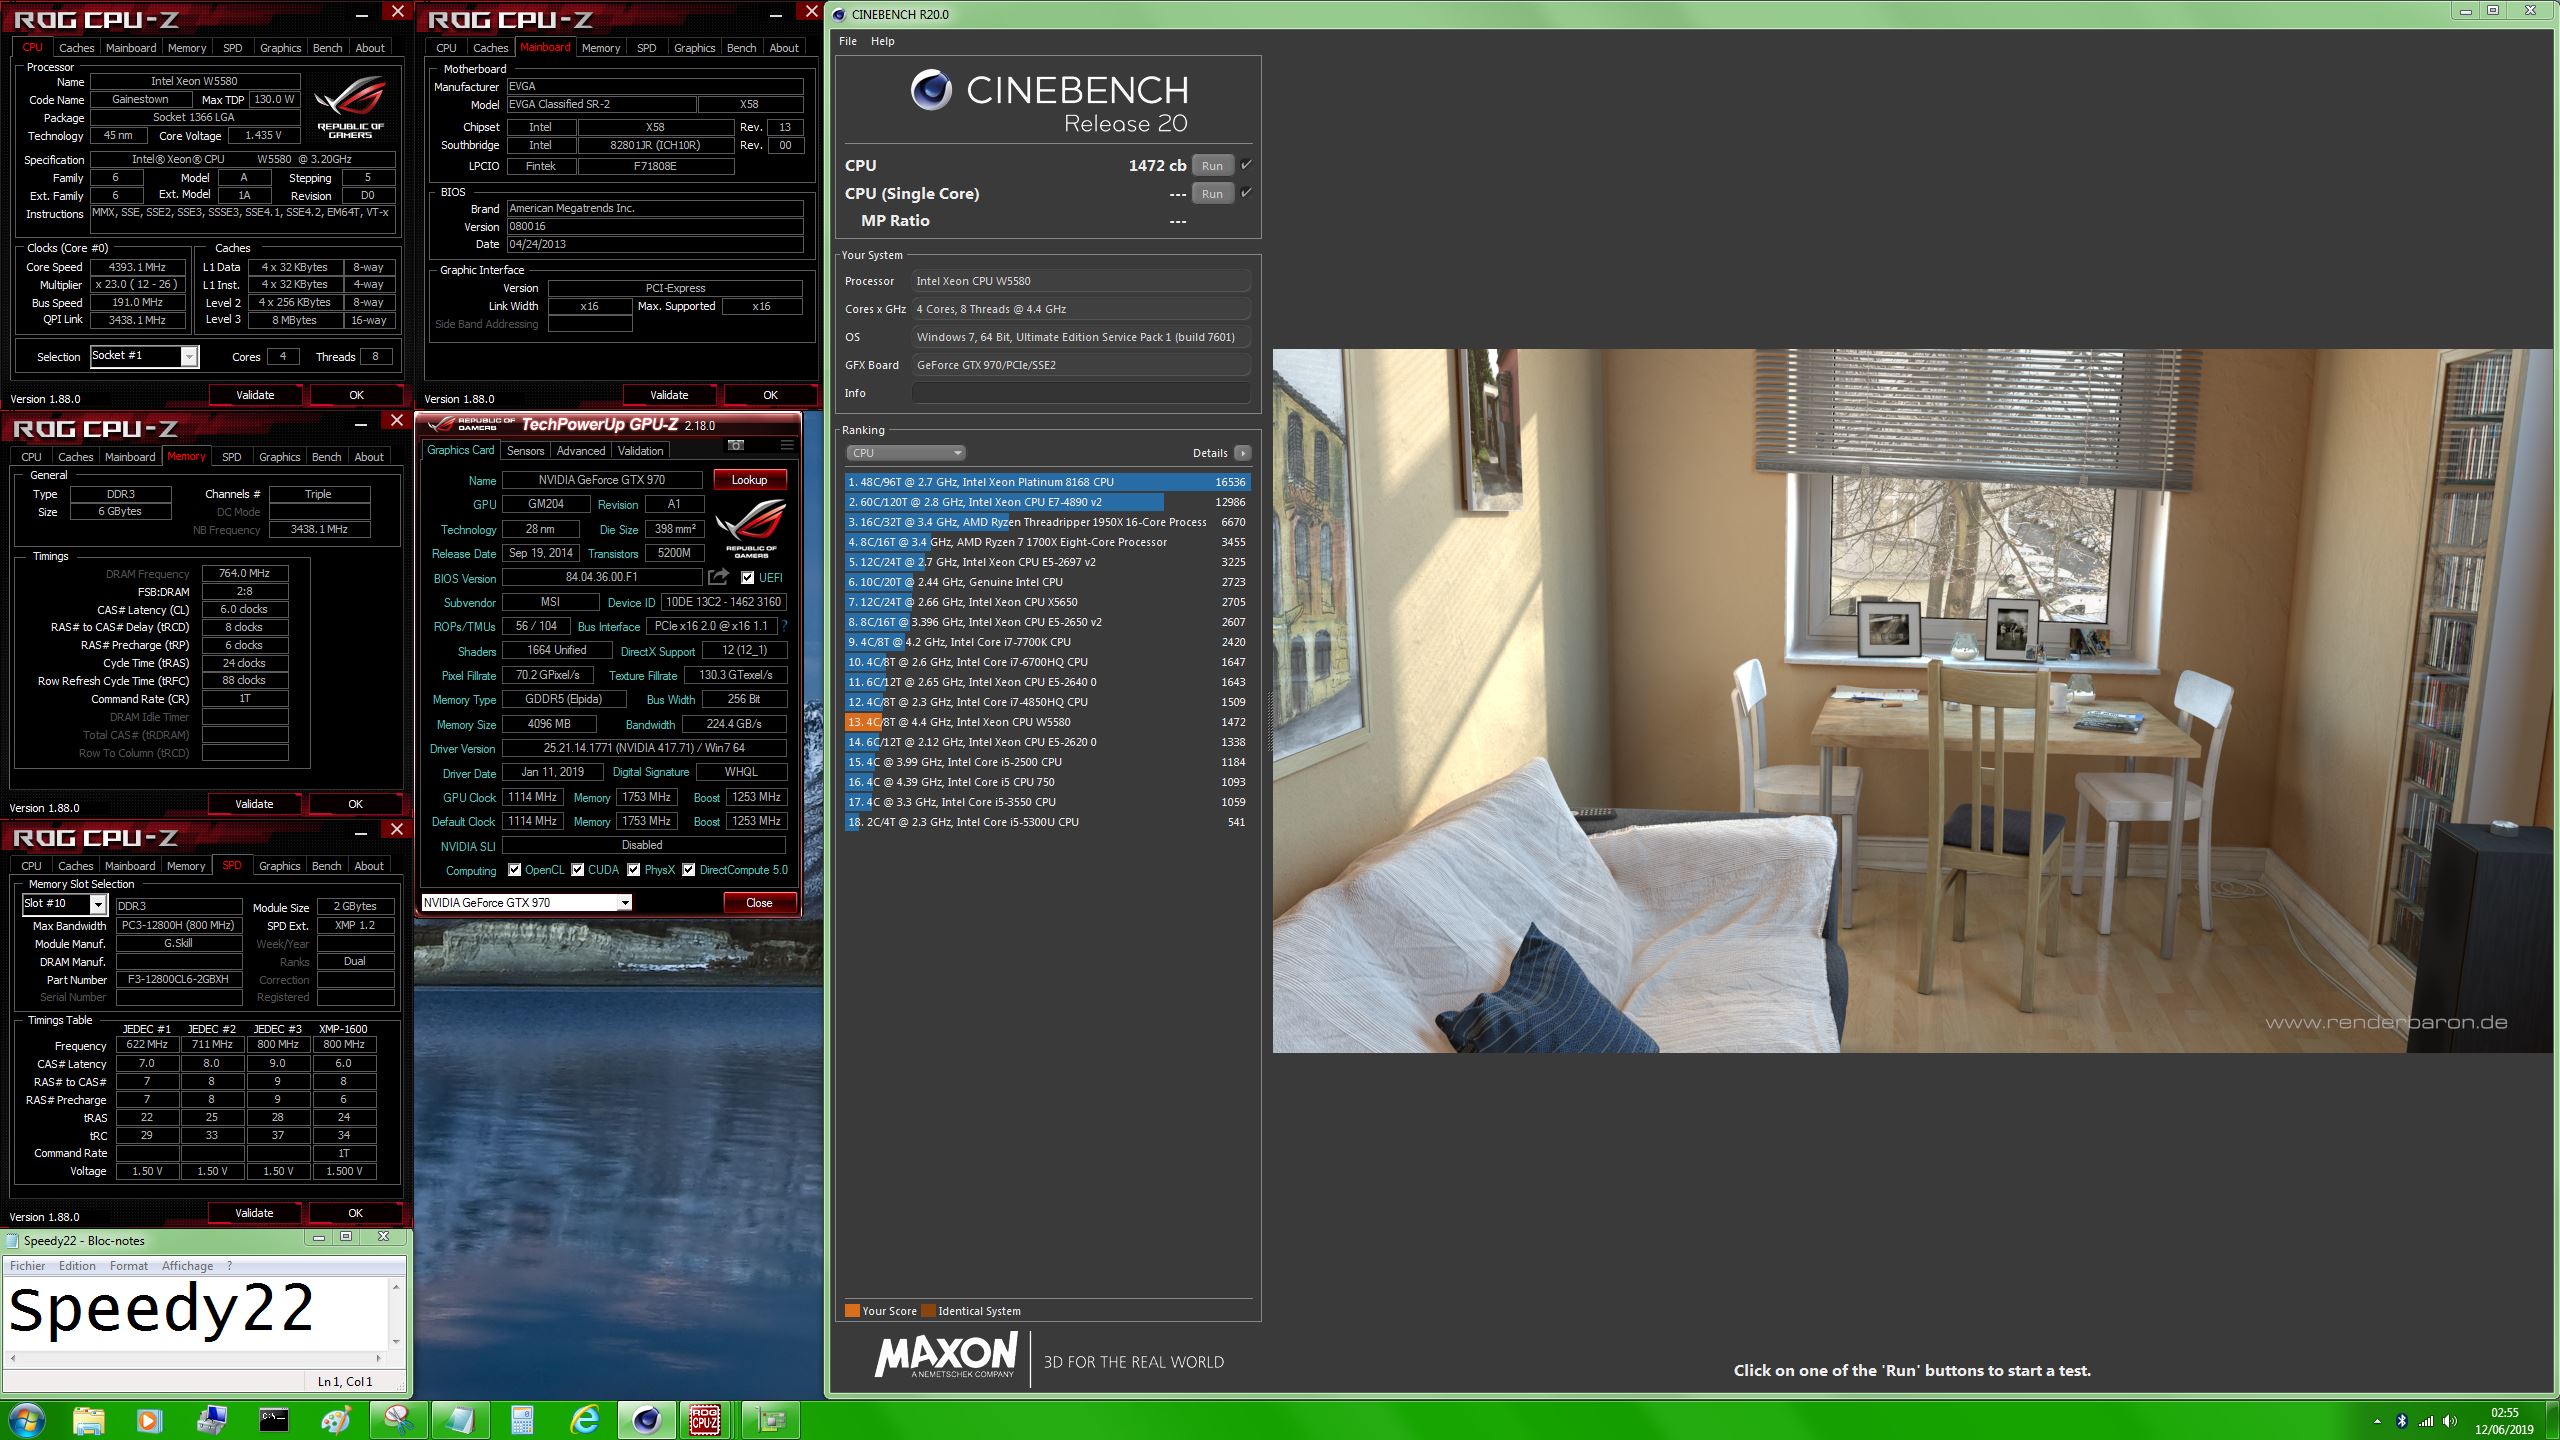Open the Slot #10 memory slot dropdown
Image resolution: width=2560 pixels, height=1440 pixels.
click(97, 905)
